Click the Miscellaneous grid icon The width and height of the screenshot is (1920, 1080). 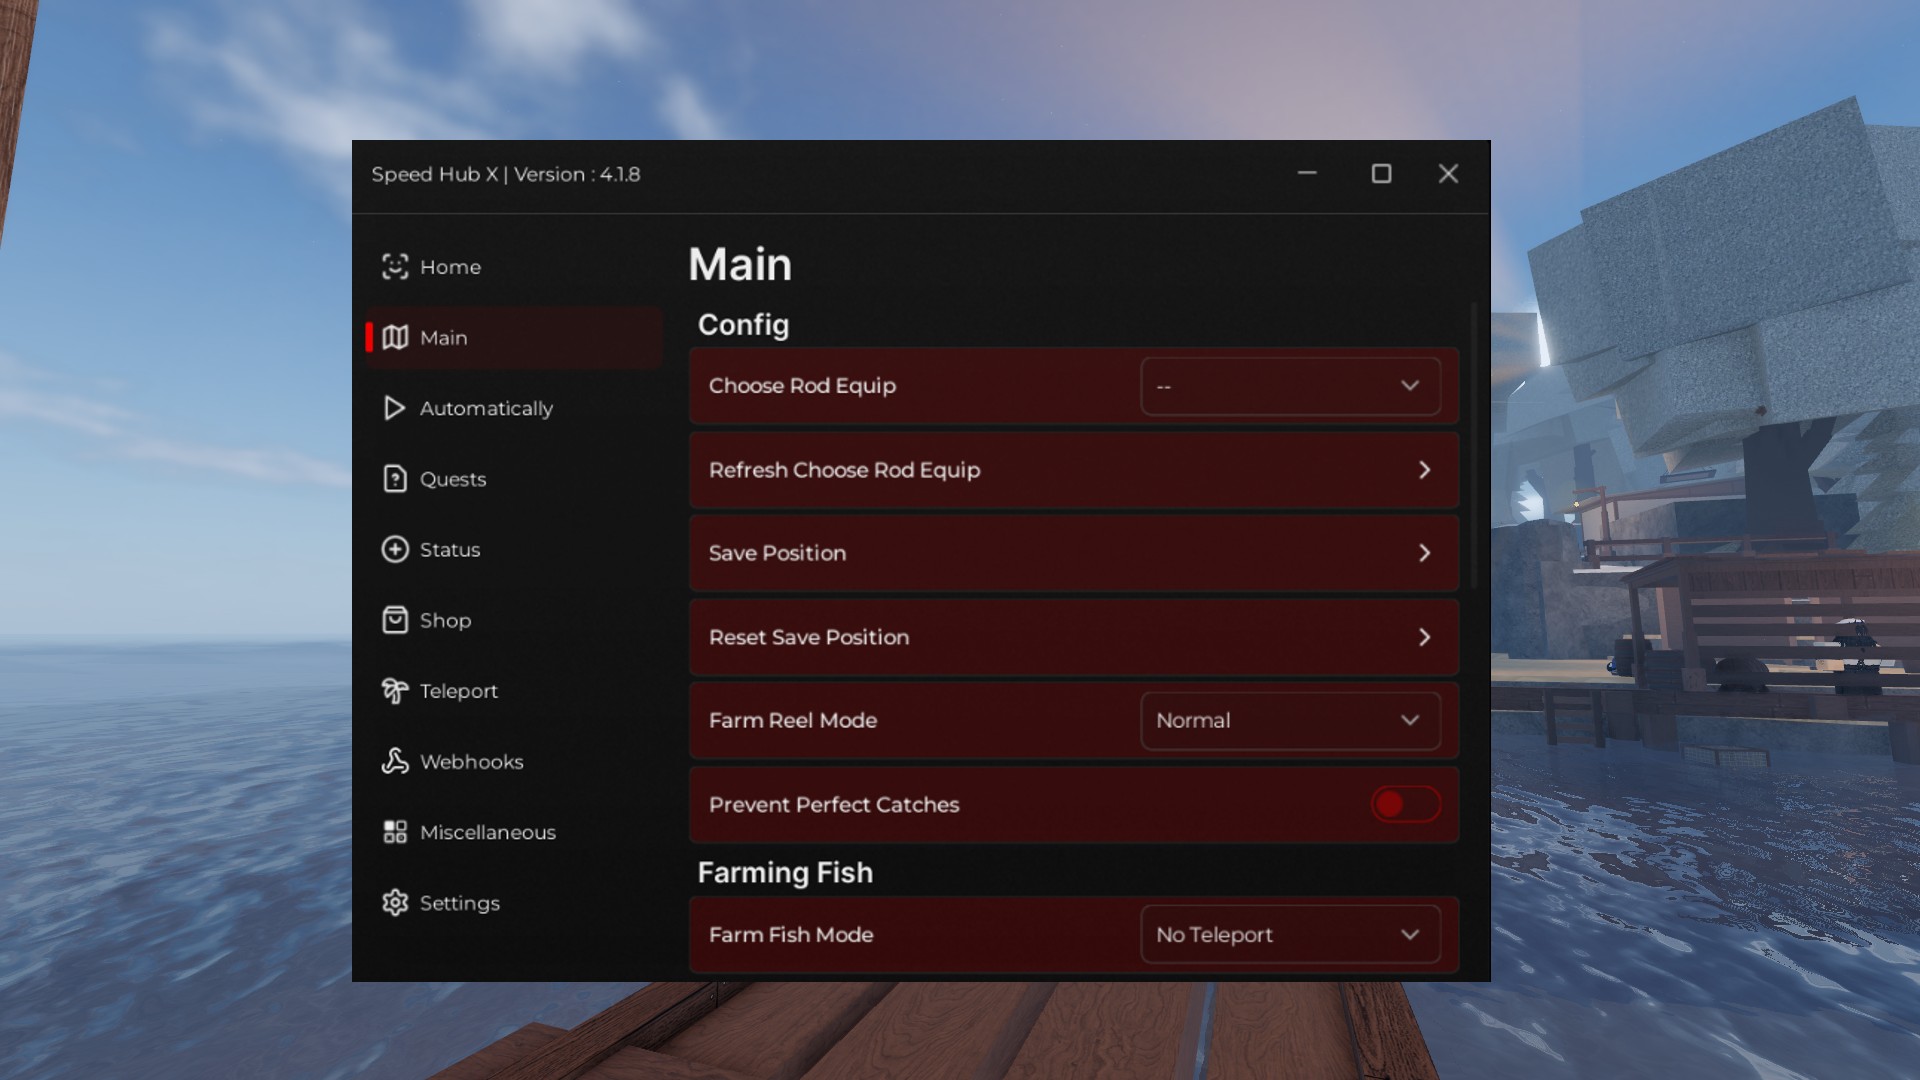point(395,832)
